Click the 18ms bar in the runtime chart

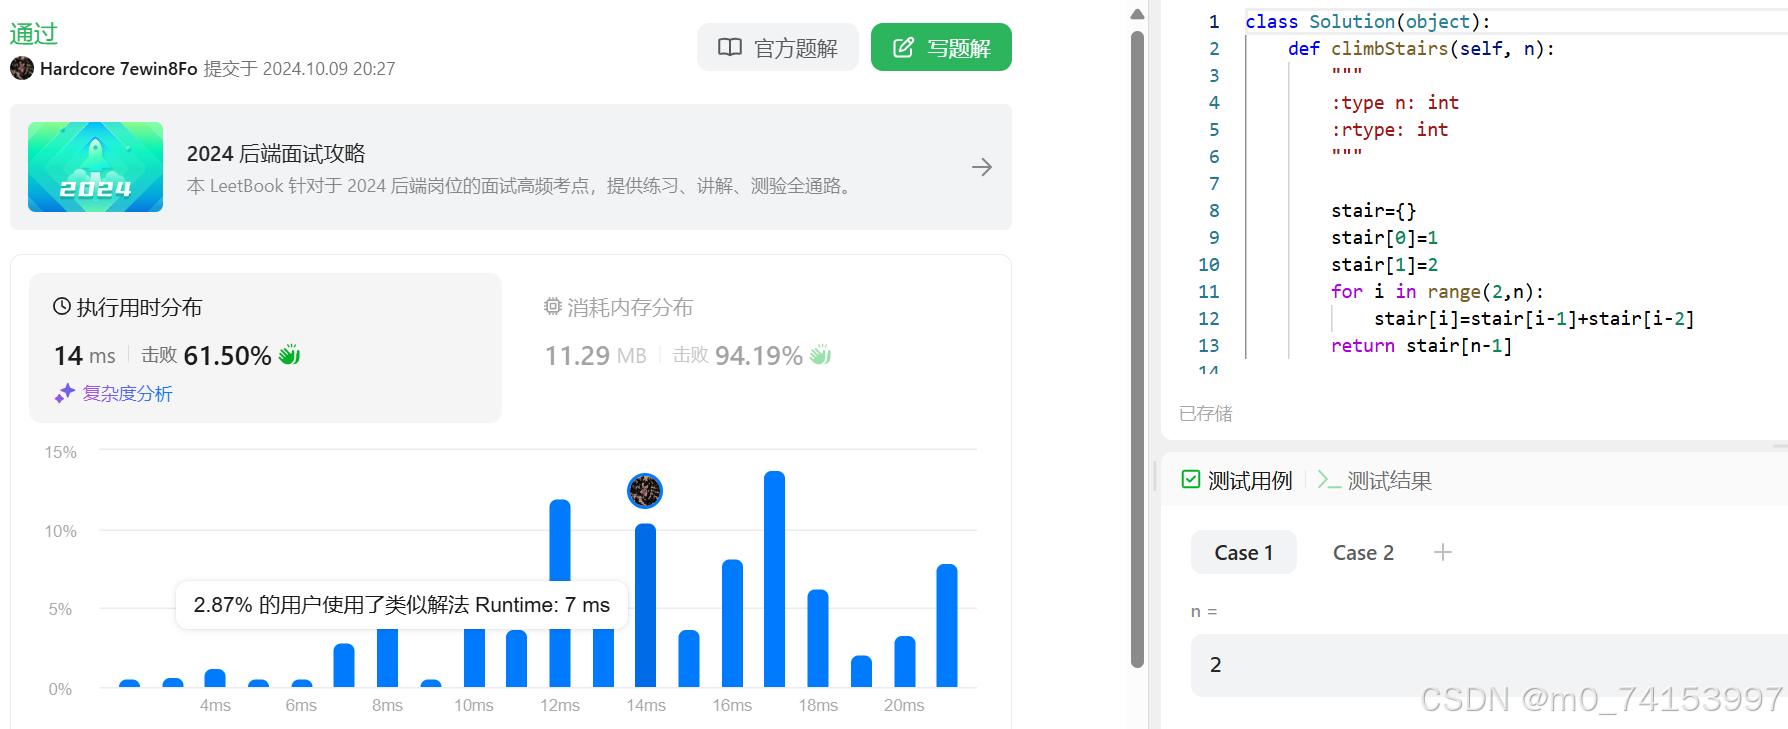818,638
